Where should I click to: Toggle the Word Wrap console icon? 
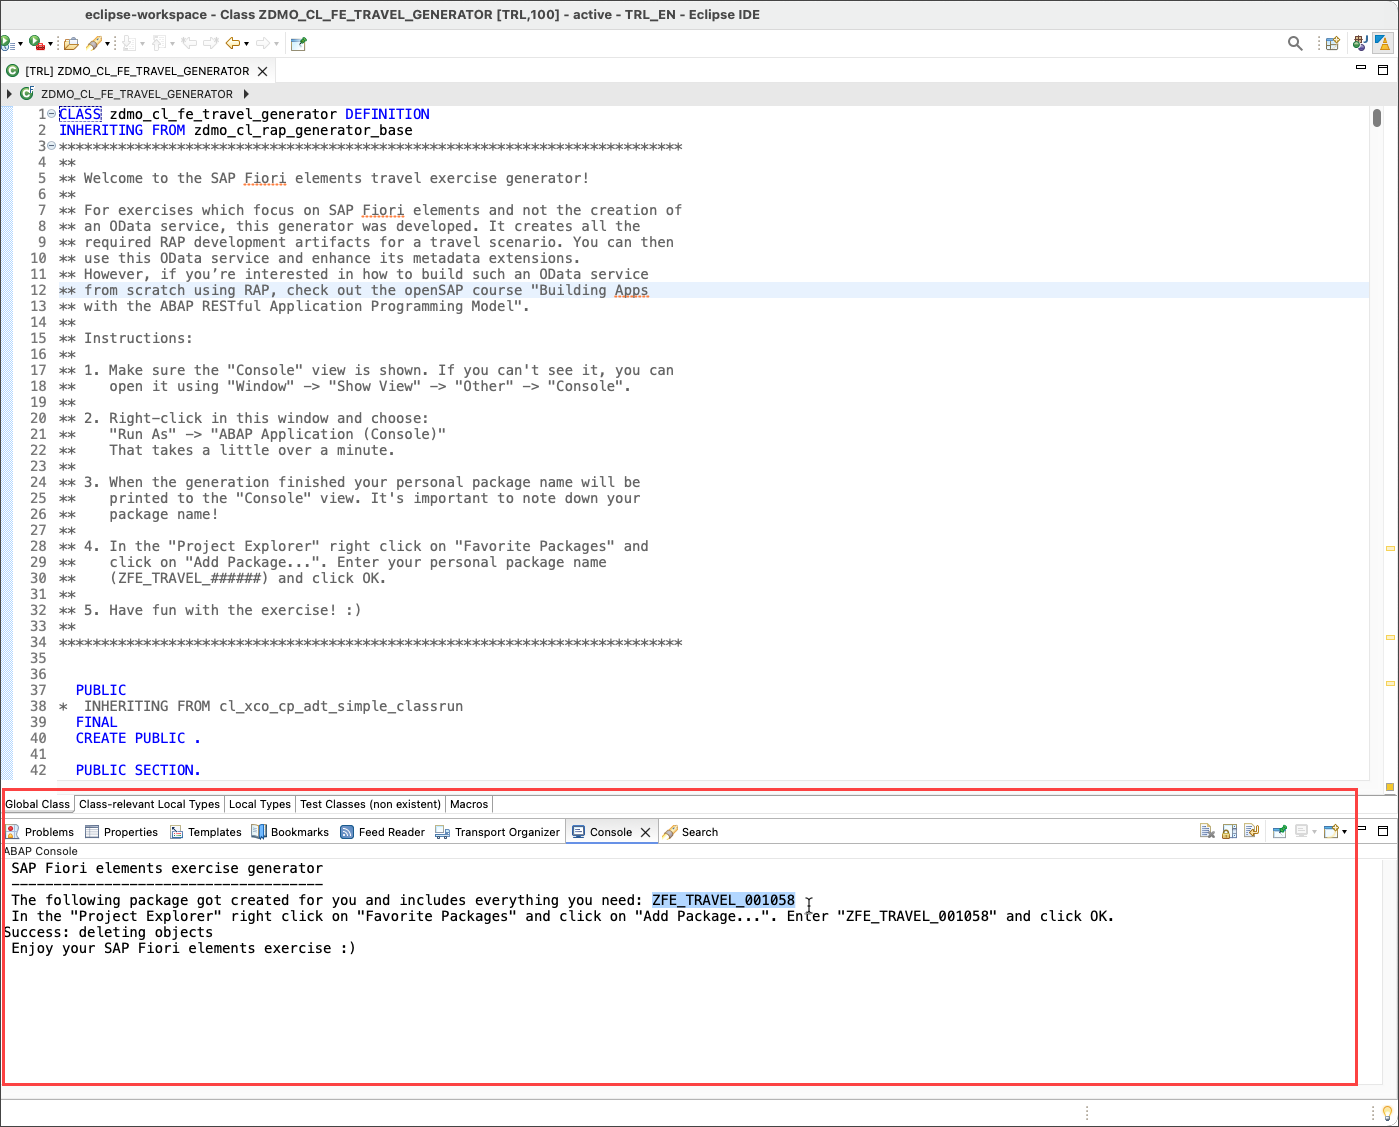(x=1251, y=831)
